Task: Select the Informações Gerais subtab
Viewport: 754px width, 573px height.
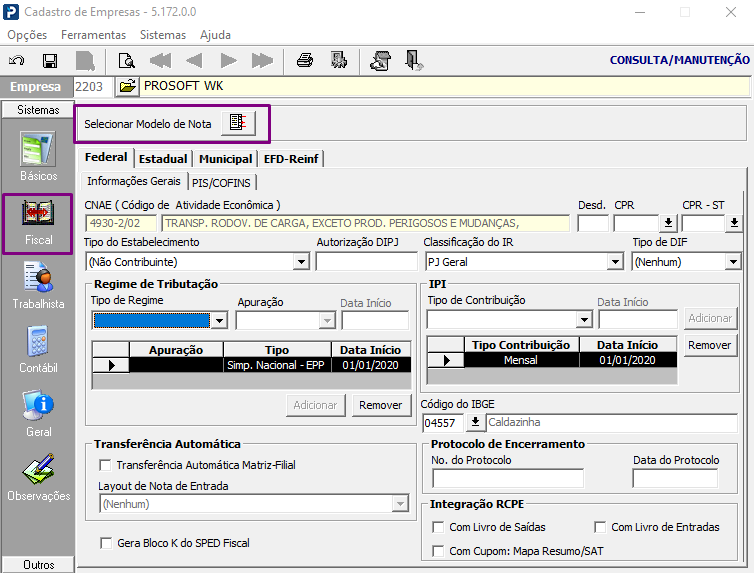Action: 134,181
